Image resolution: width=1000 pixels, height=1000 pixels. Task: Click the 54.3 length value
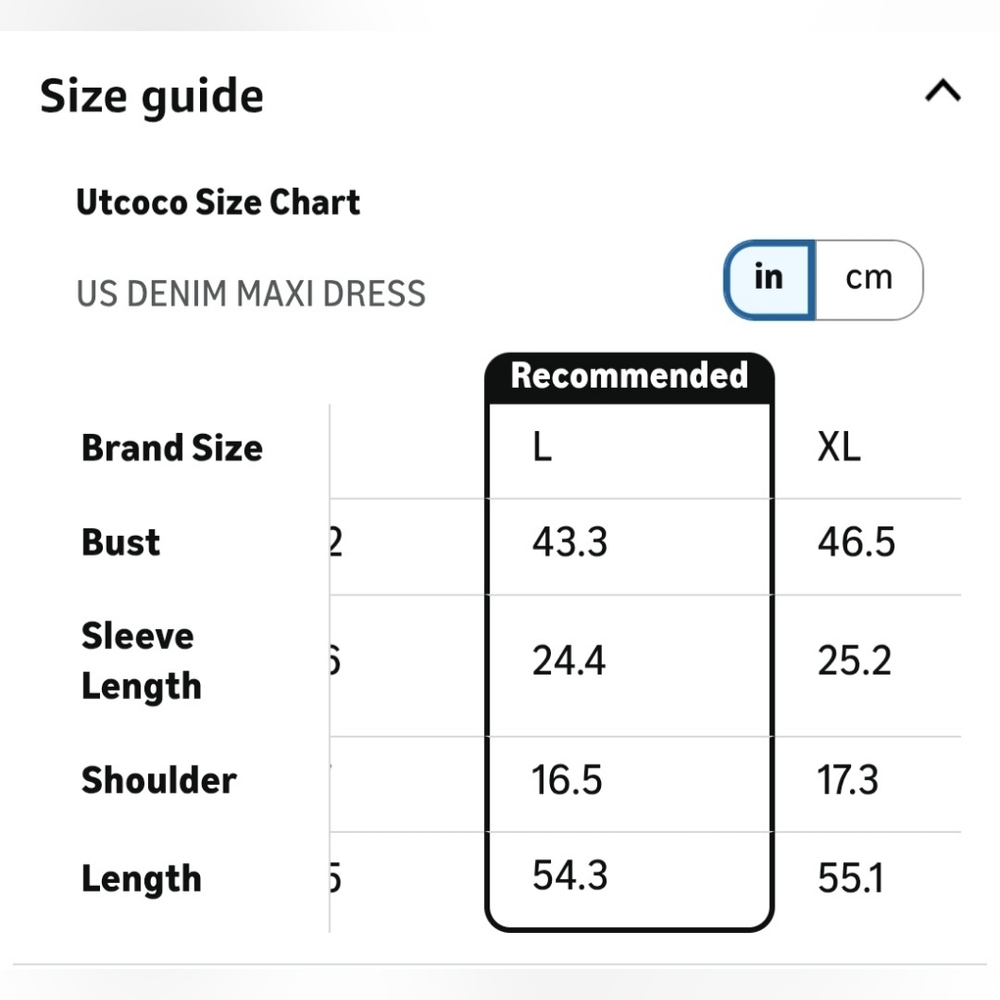(570, 875)
